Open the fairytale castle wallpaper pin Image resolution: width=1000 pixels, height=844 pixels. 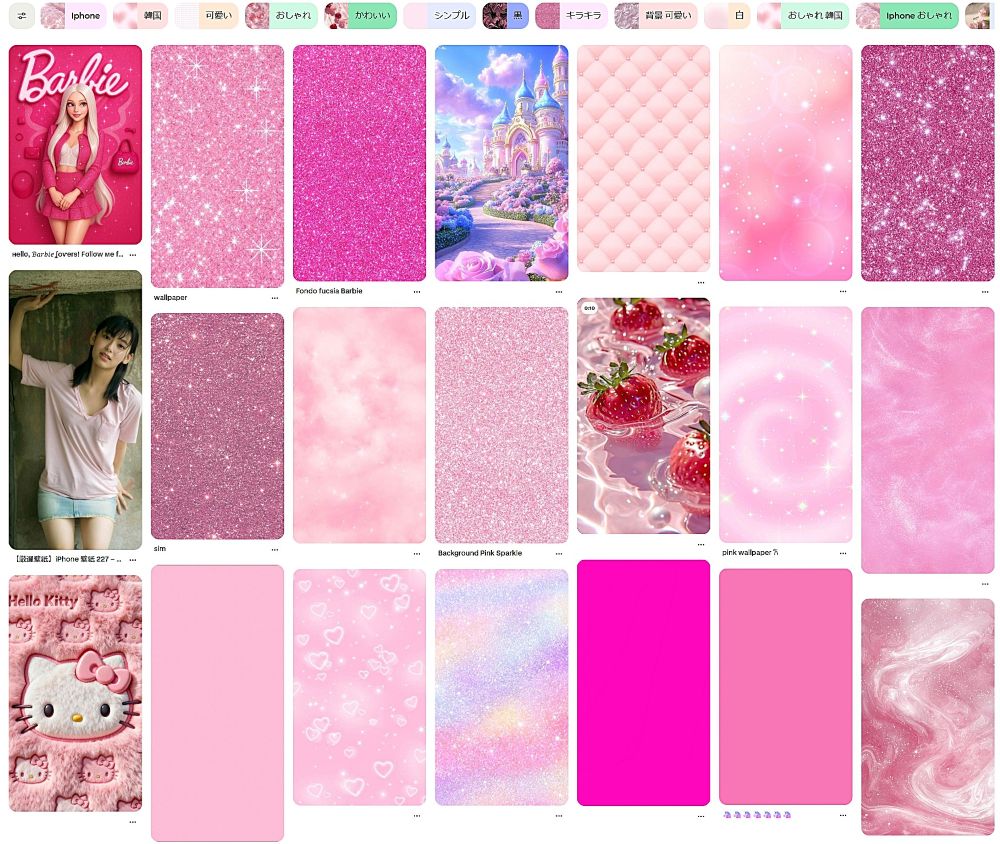tap(501, 162)
